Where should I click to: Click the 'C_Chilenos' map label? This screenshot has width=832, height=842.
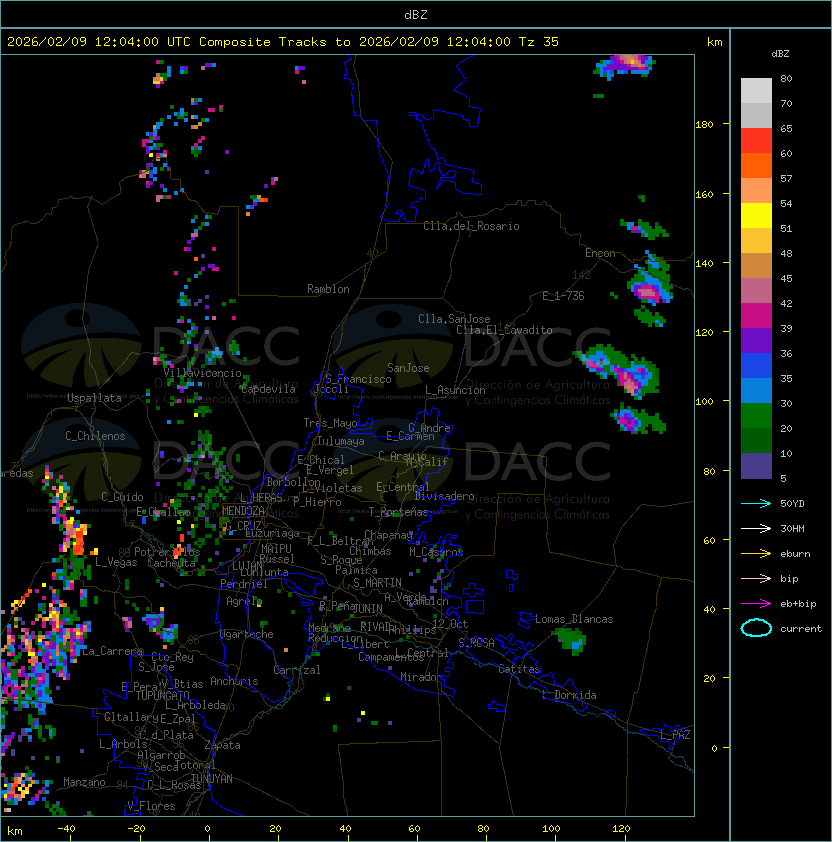pos(95,436)
